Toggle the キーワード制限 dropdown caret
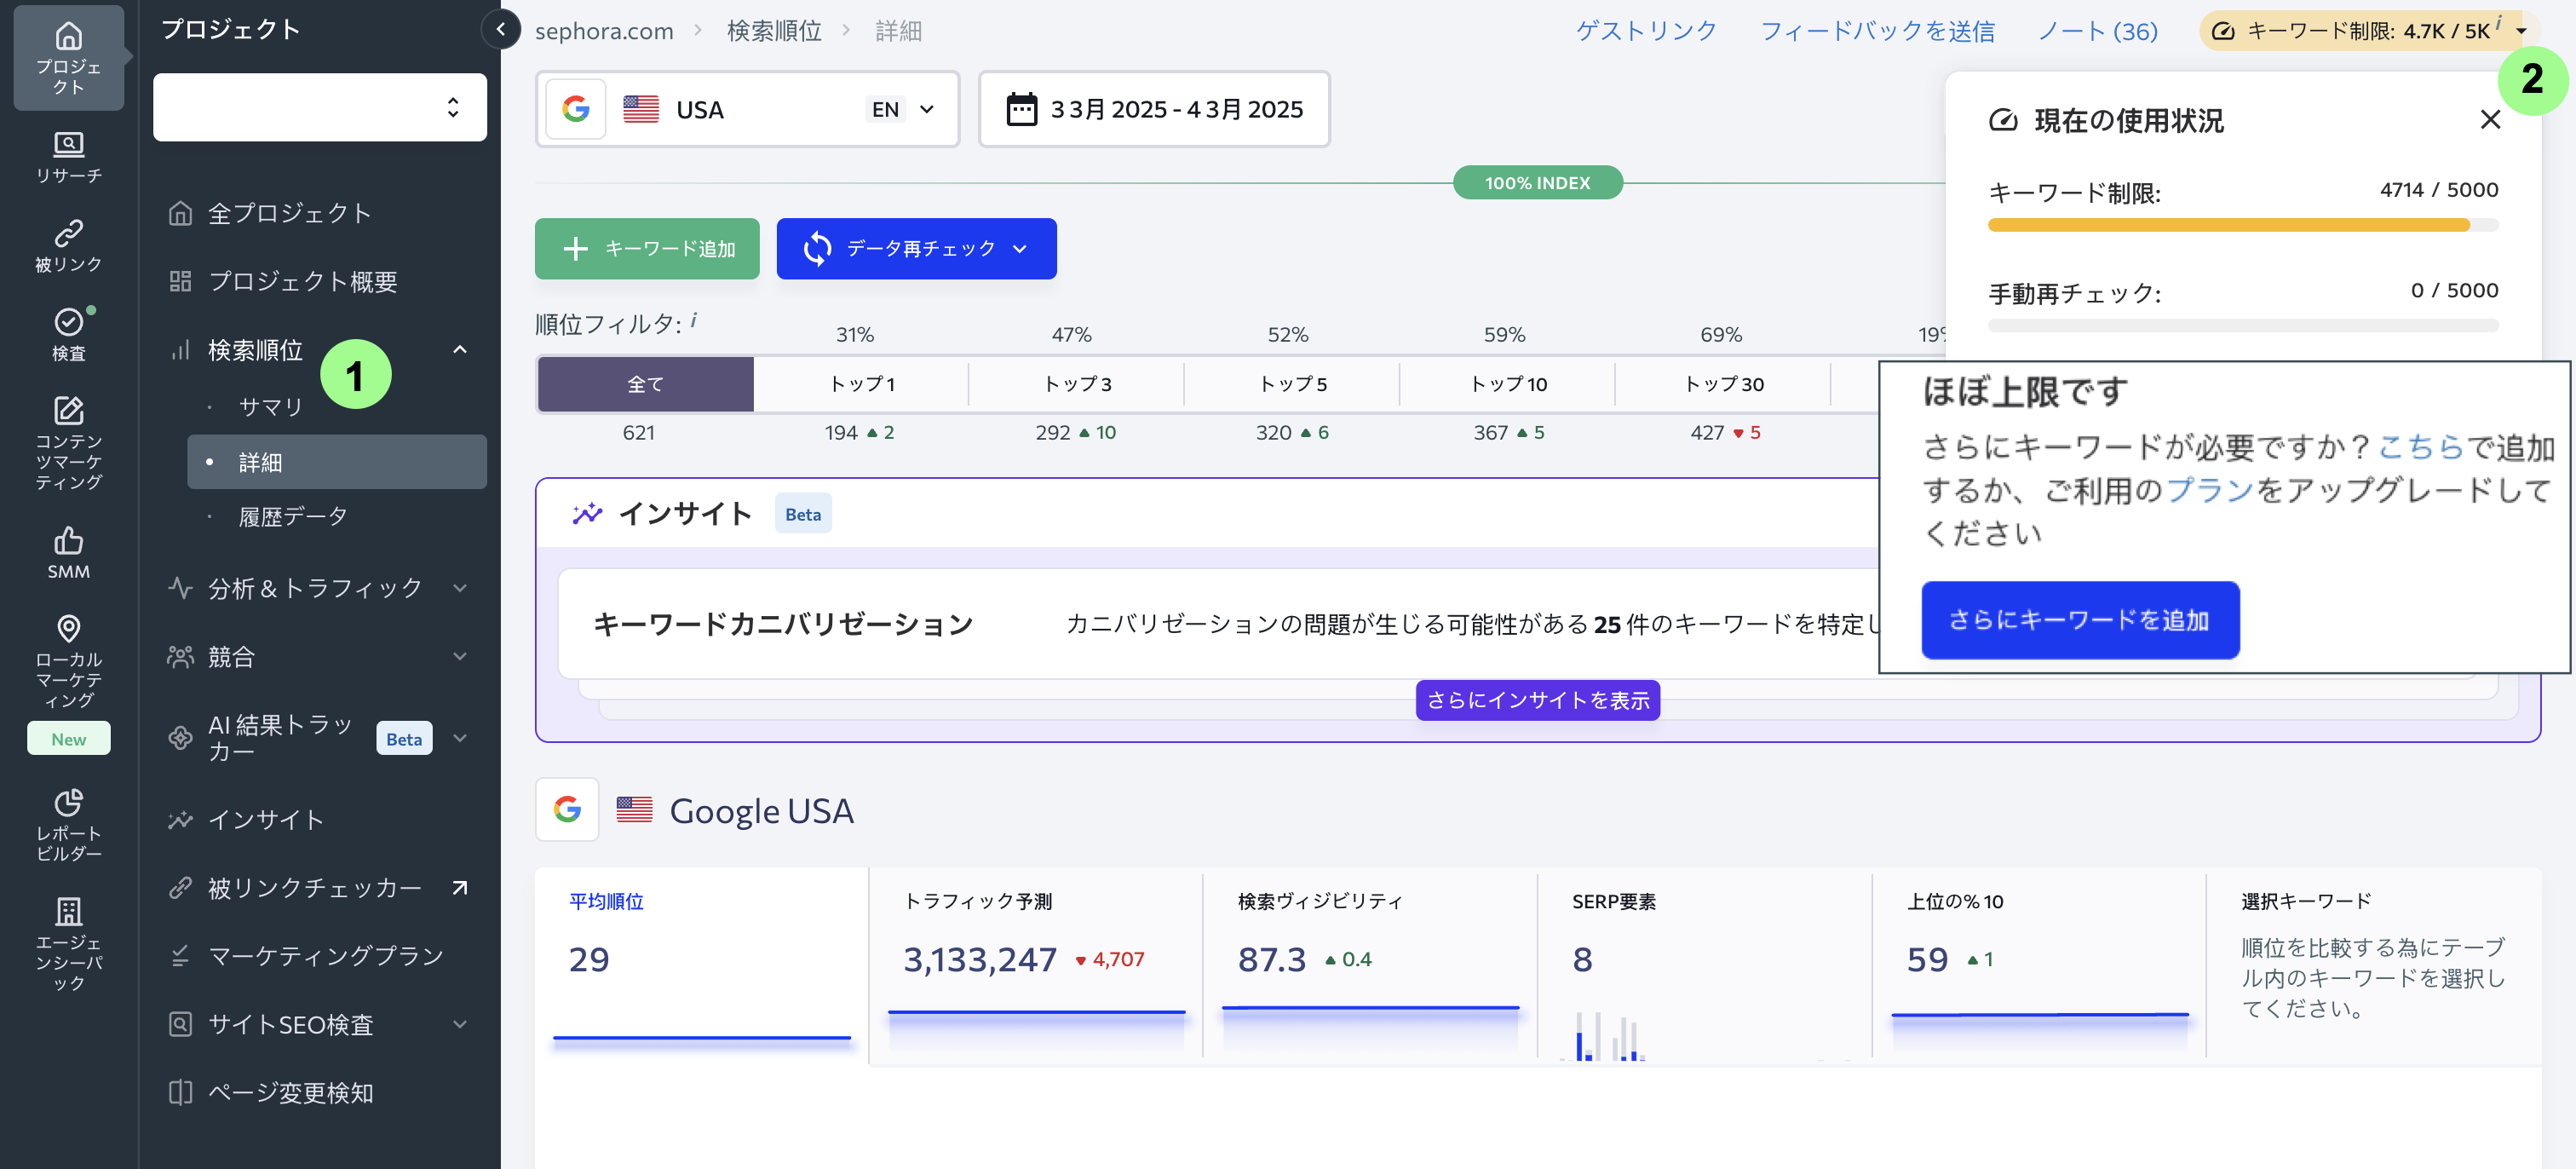 tap(2523, 31)
